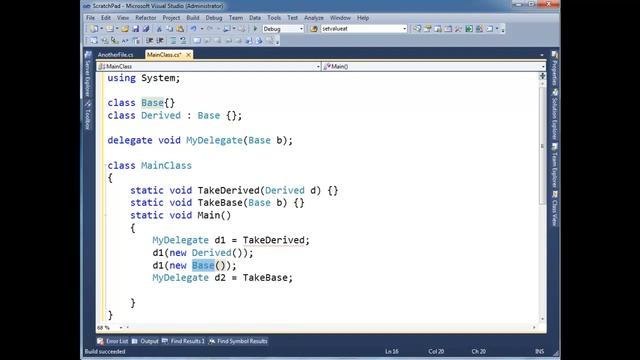Show the Output panel tab
The height and width of the screenshot is (360, 640).
[x=145, y=341]
